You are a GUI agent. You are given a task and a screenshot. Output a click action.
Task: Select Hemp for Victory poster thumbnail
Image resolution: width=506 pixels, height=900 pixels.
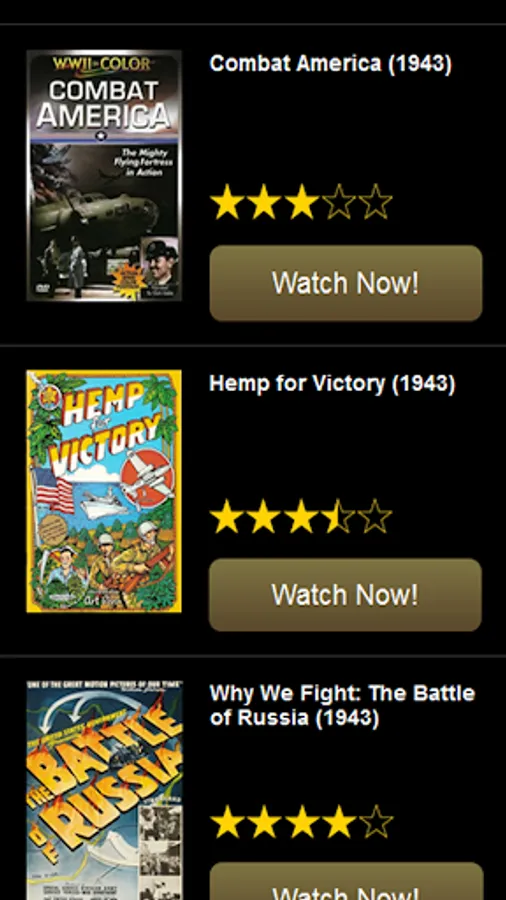[104, 491]
